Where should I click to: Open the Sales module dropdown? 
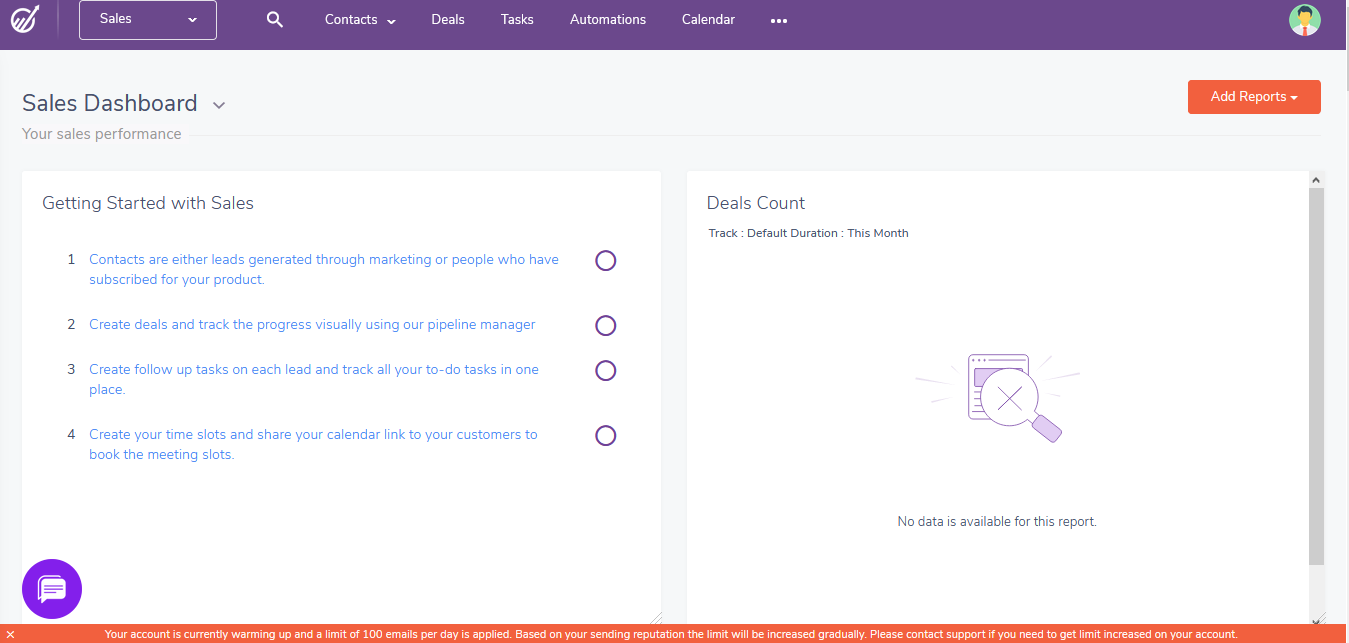pos(148,20)
